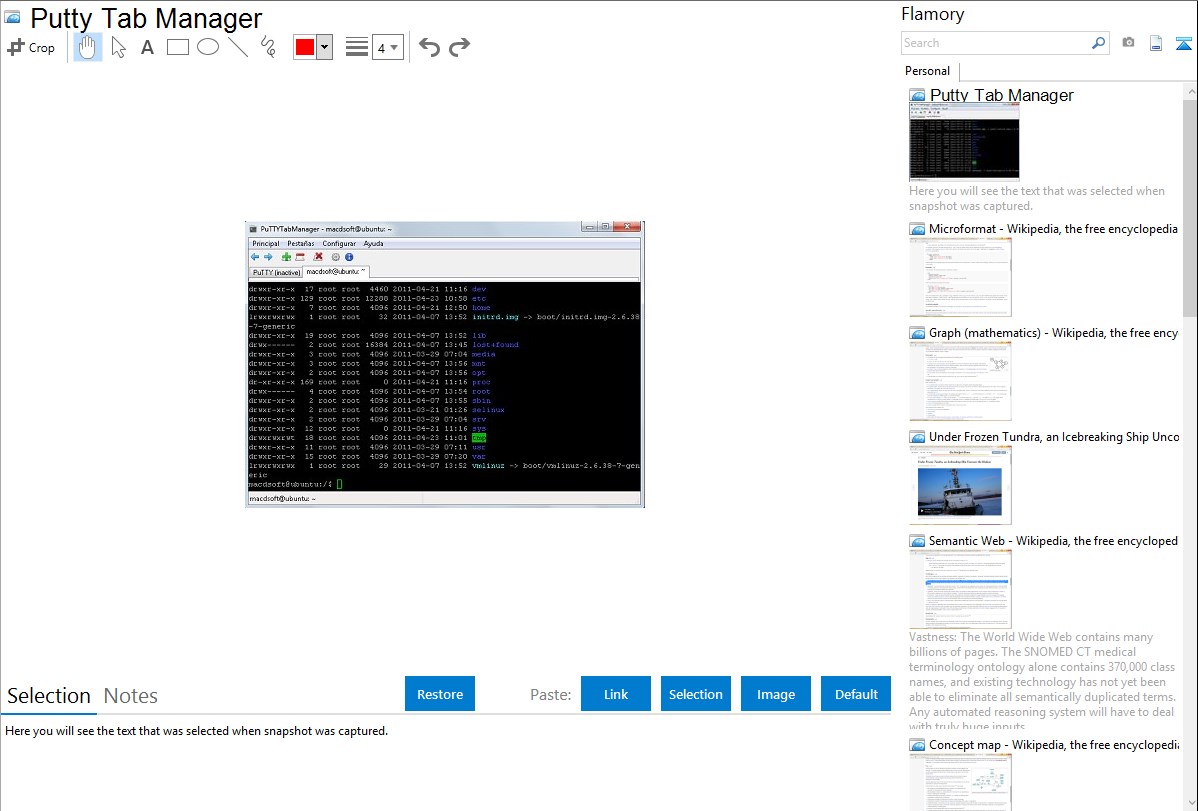Screen dimensions: 1198x811
Task: Click the Putty Tab Manager title in sidebar
Action: [x=1002, y=96]
